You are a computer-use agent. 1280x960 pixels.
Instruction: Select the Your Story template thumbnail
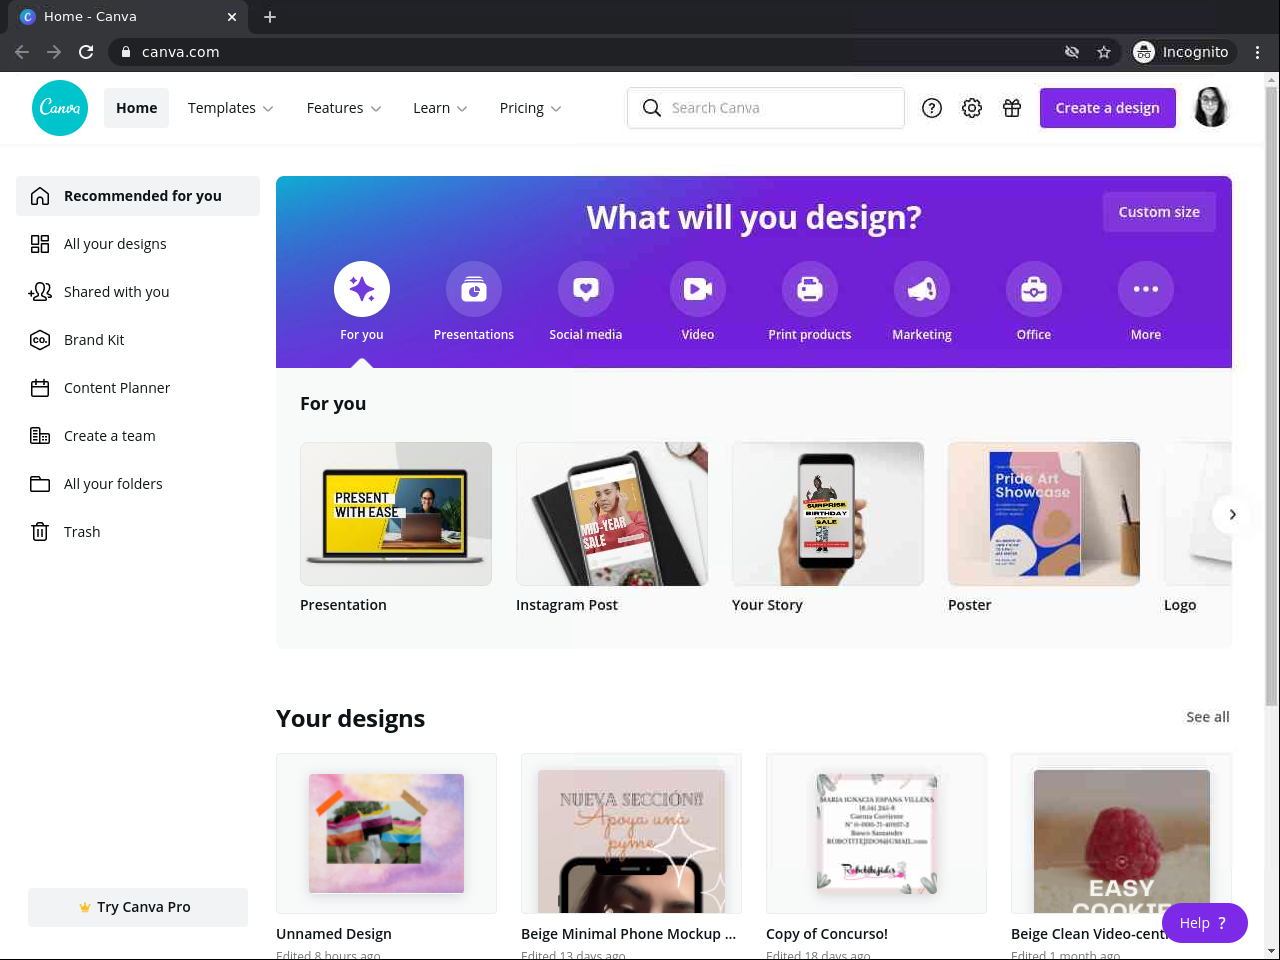pyautogui.click(x=828, y=514)
